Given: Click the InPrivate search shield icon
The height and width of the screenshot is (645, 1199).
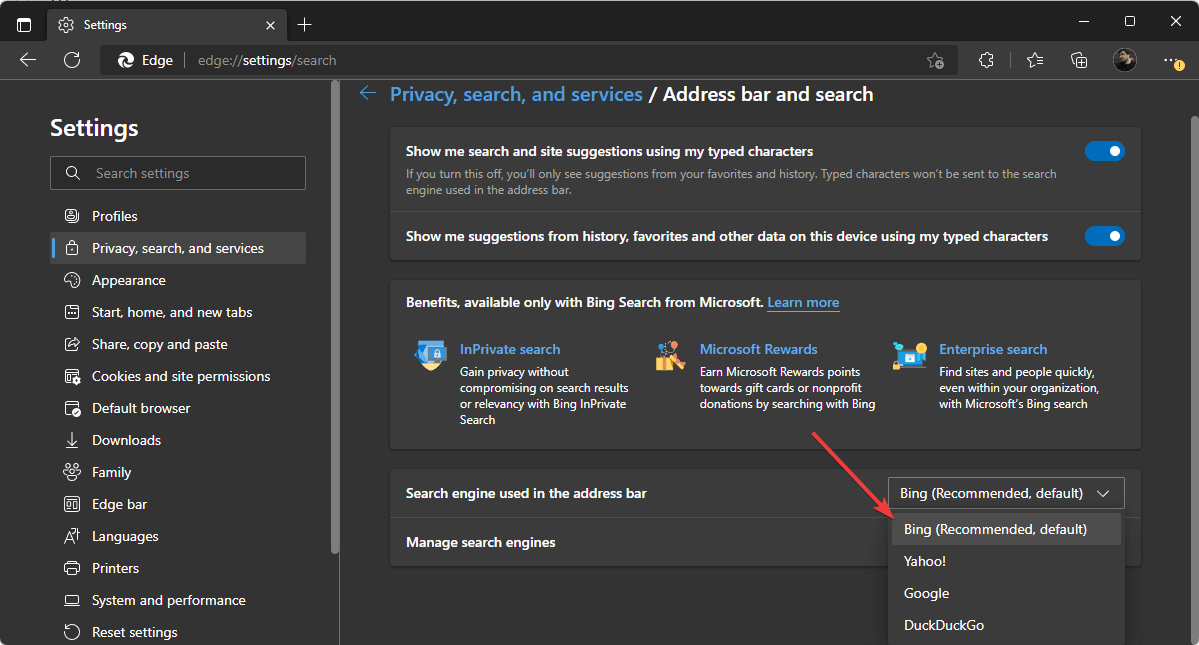Looking at the screenshot, I should [431, 355].
